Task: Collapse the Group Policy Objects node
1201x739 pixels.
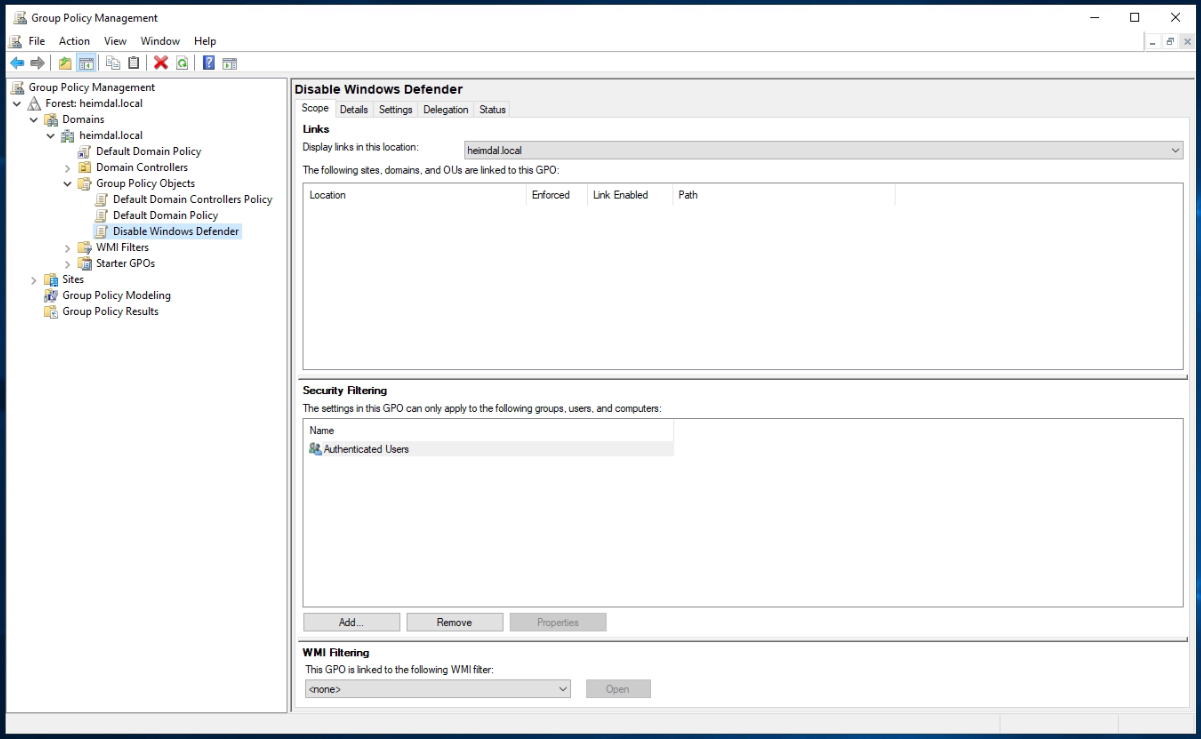Action: pyautogui.click(x=68, y=183)
